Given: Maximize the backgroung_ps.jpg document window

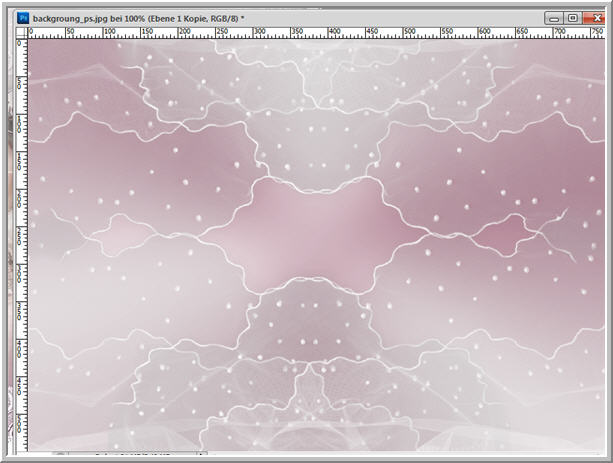Looking at the screenshot, I should [573, 18].
